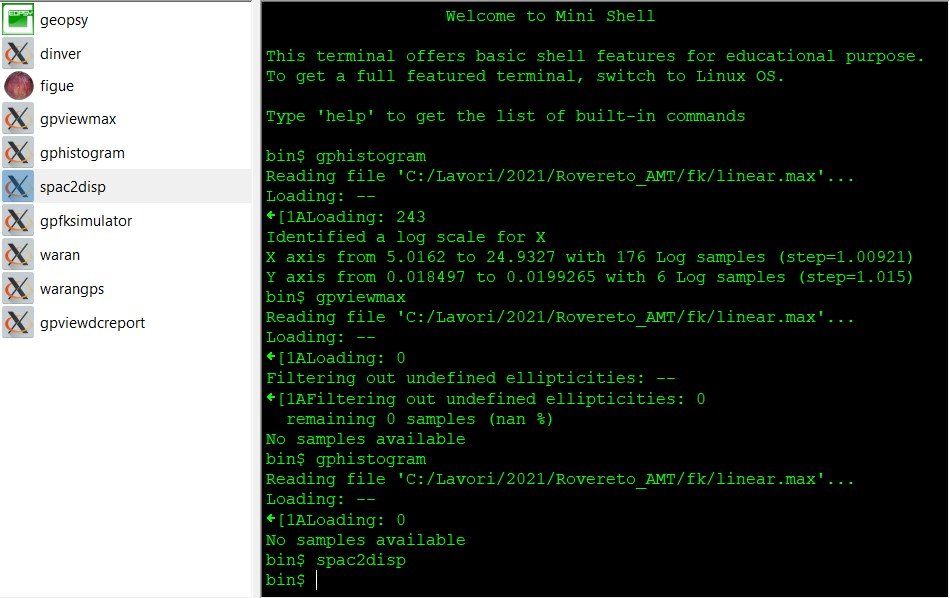950x598 pixels.
Task: Select the geopsy text label
Action: point(64,19)
